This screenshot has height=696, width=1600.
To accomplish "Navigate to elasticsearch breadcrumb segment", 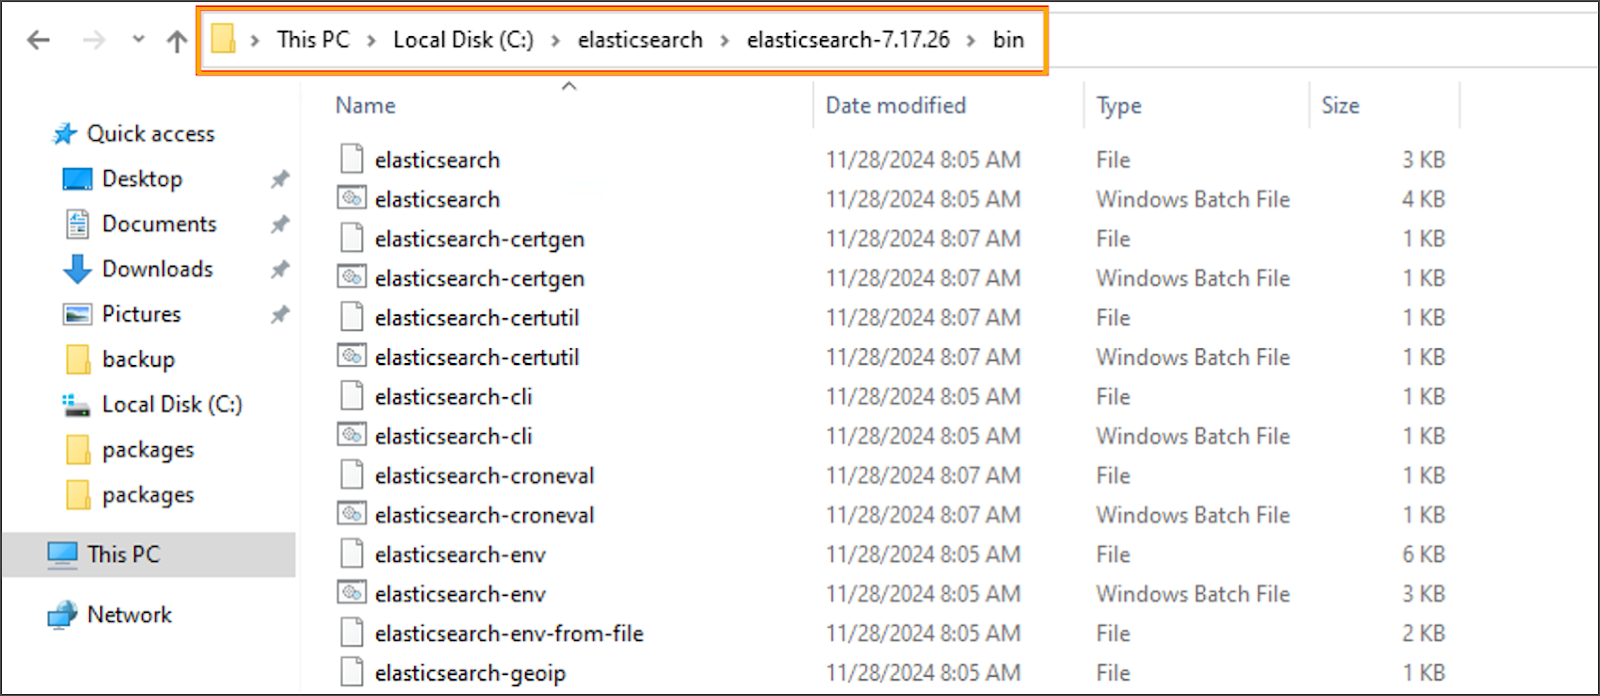I will 640,40.
